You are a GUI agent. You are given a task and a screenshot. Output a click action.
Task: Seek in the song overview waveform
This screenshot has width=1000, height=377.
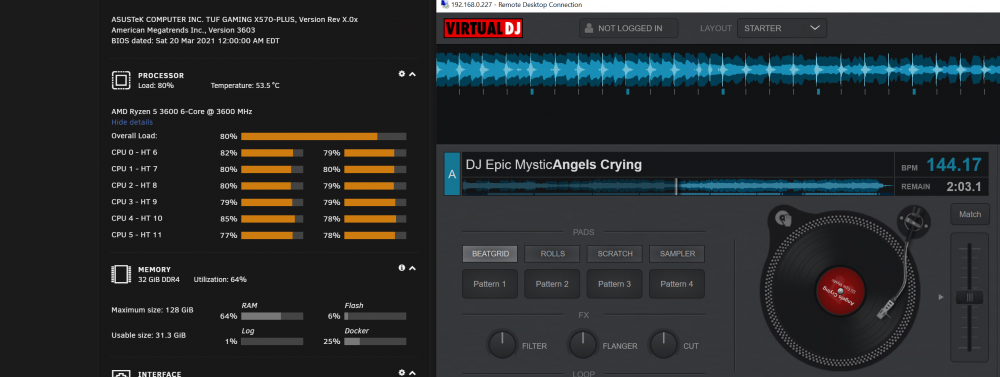coord(677,186)
